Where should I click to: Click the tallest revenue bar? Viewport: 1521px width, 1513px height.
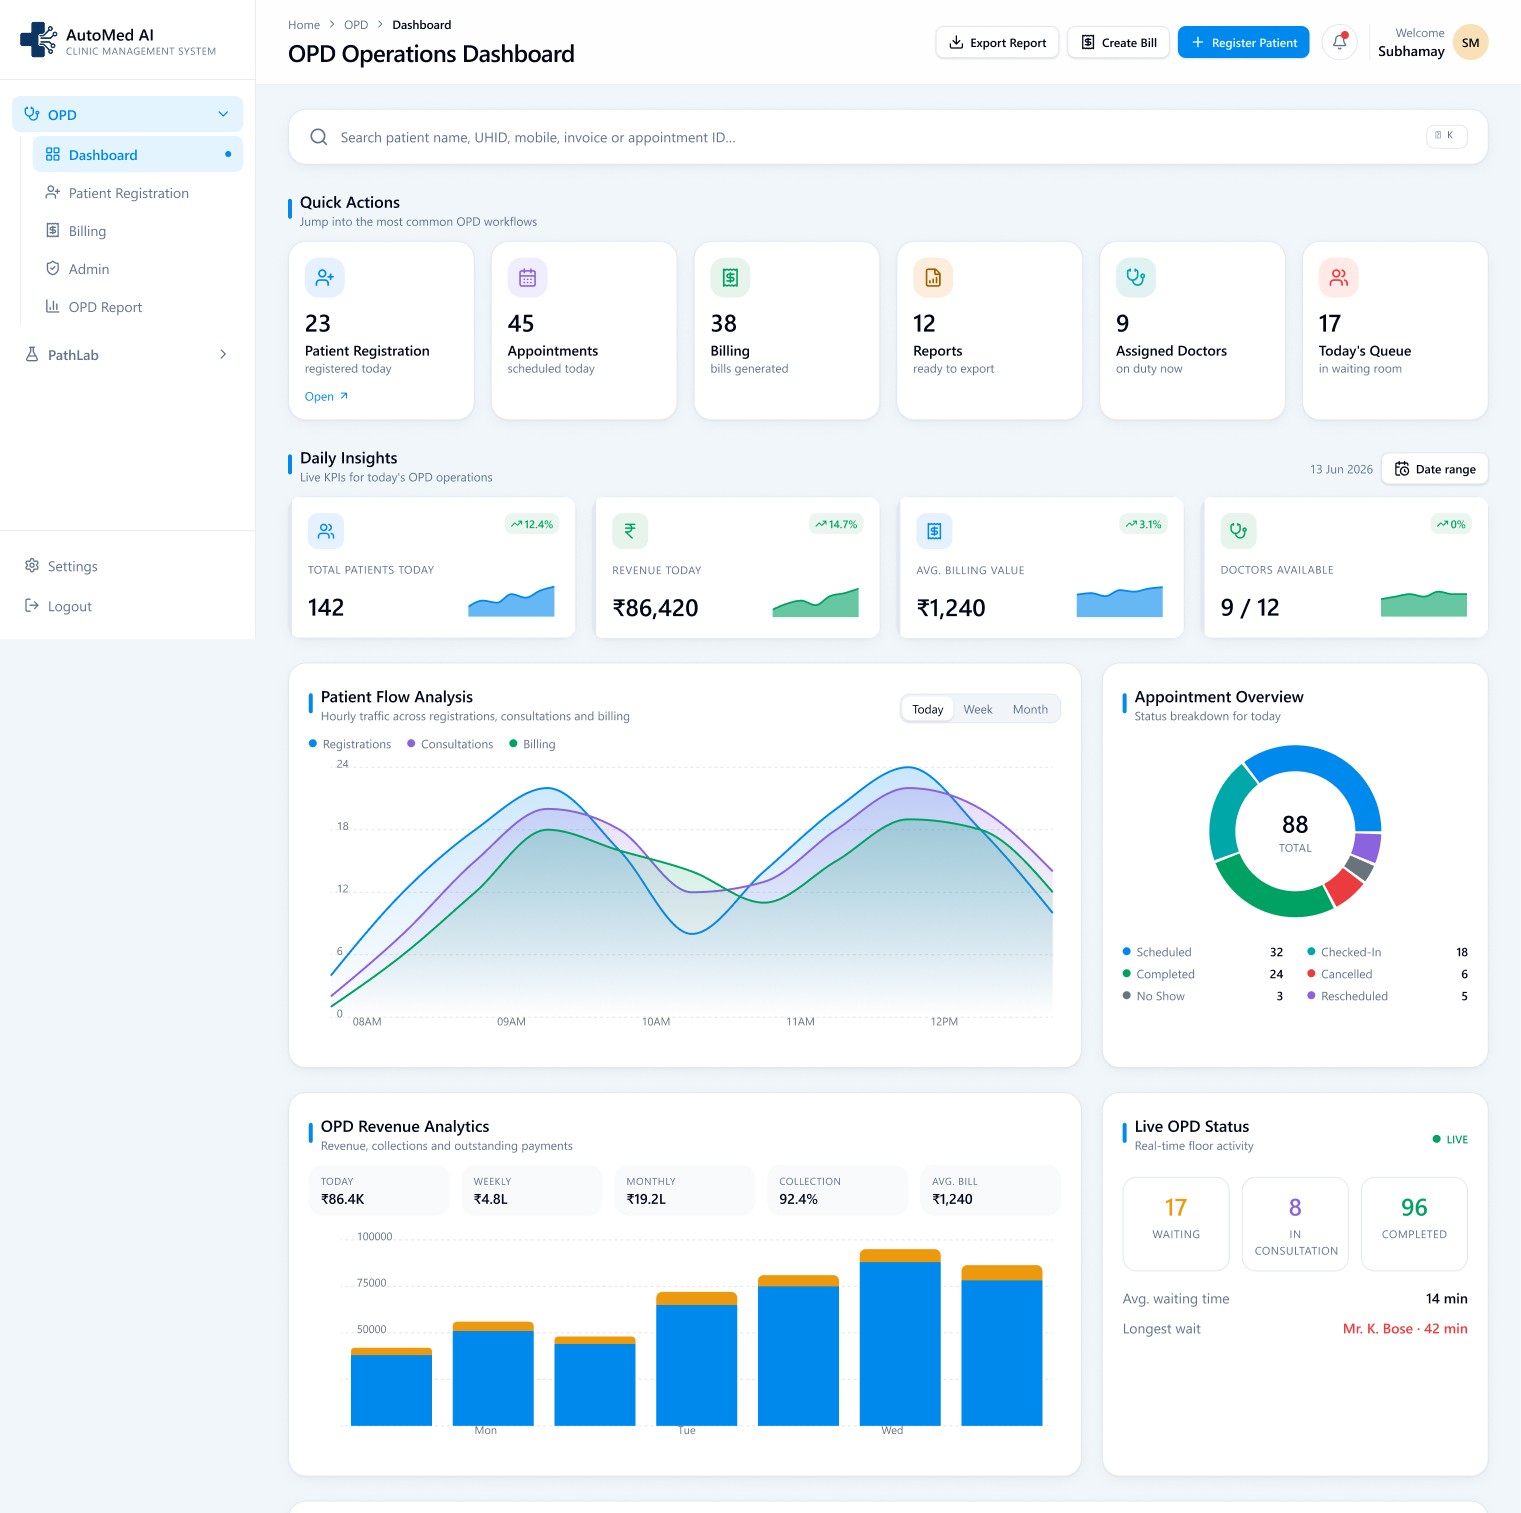click(900, 1337)
